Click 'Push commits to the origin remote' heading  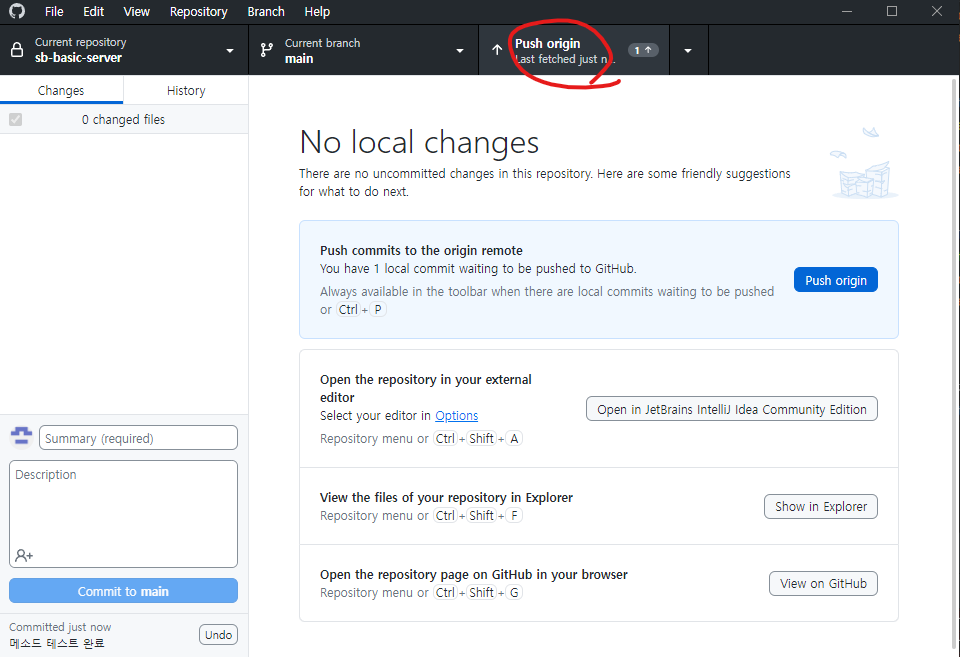(x=421, y=250)
